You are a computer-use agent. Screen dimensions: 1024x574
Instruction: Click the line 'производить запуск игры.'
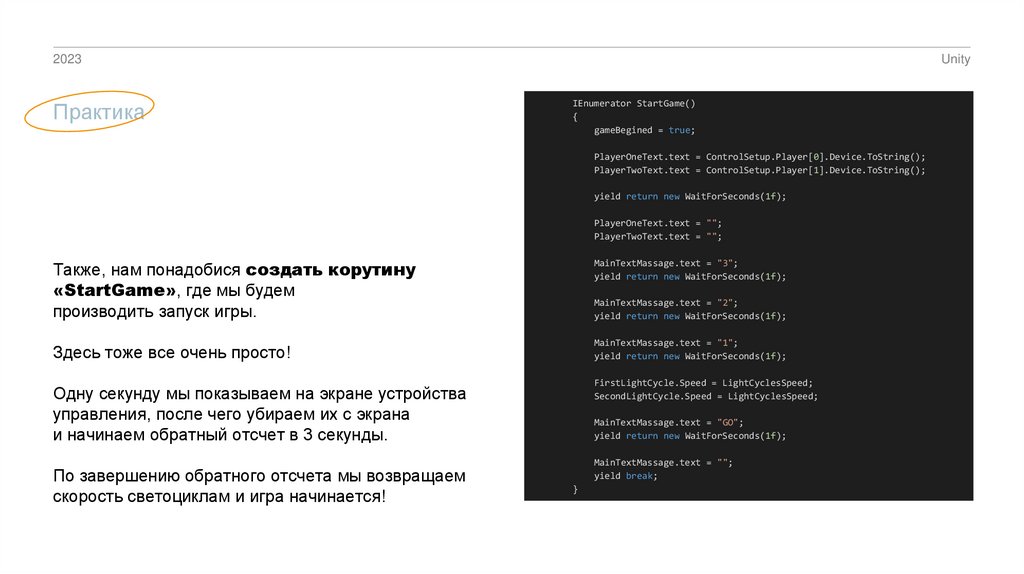point(155,311)
